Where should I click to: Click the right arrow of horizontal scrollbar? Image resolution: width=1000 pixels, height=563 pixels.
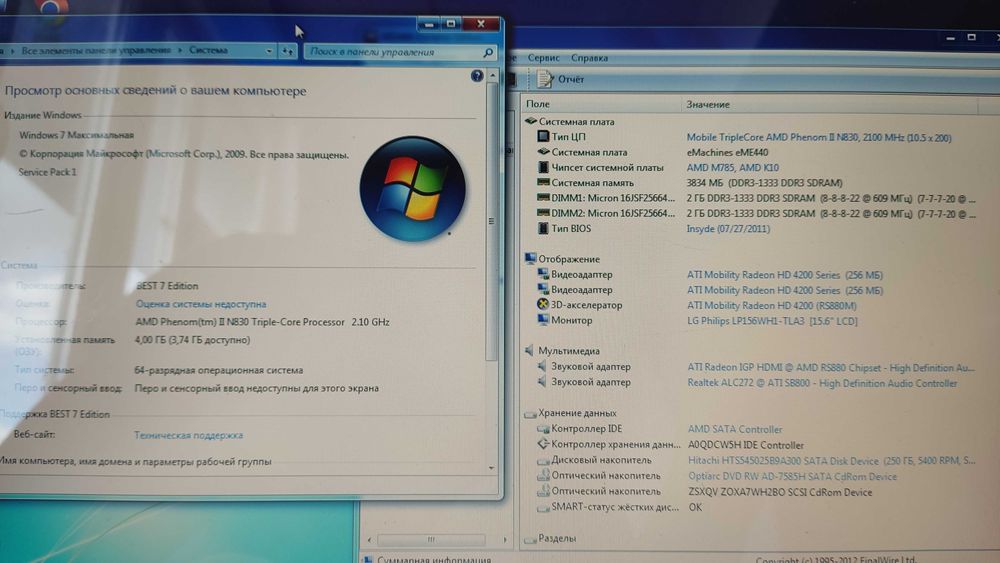pyautogui.click(x=505, y=539)
